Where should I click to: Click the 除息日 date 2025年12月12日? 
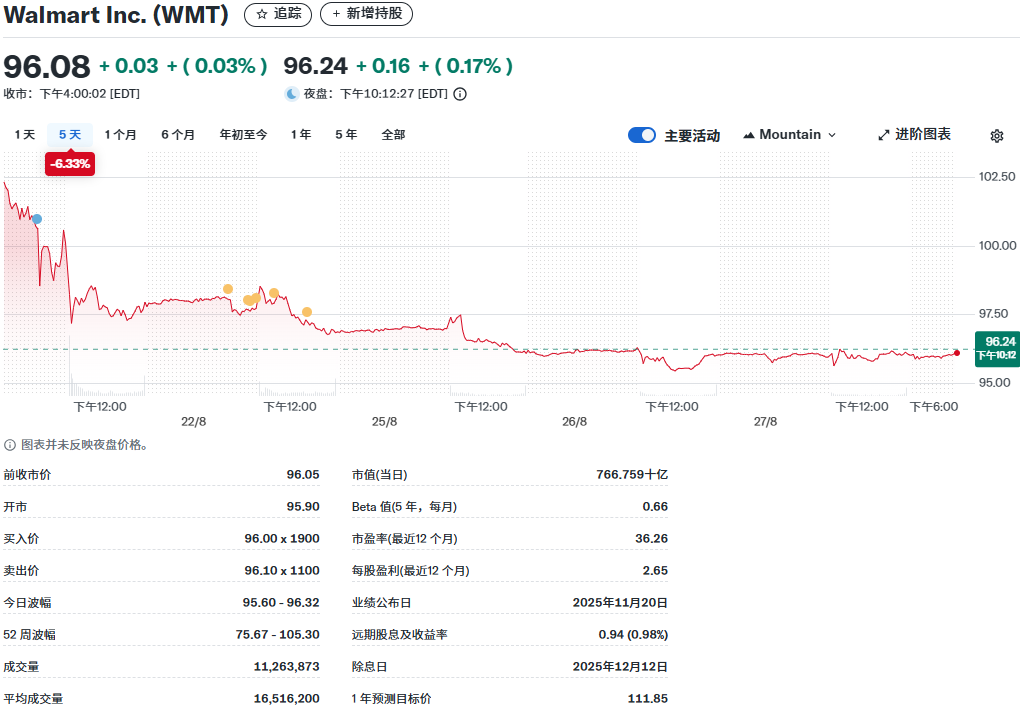[x=620, y=667]
